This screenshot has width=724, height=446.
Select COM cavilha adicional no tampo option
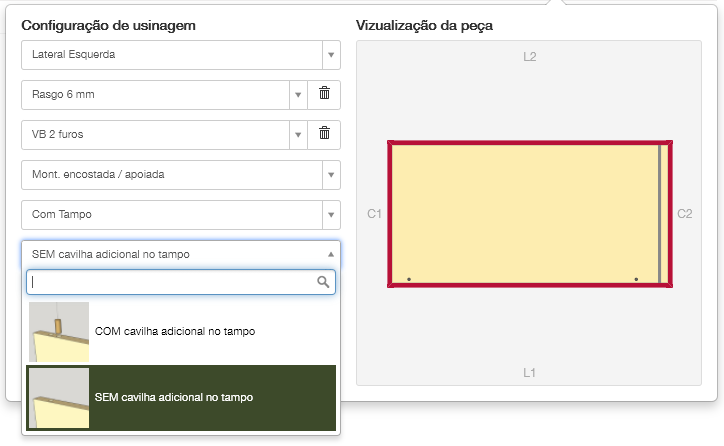(181, 331)
